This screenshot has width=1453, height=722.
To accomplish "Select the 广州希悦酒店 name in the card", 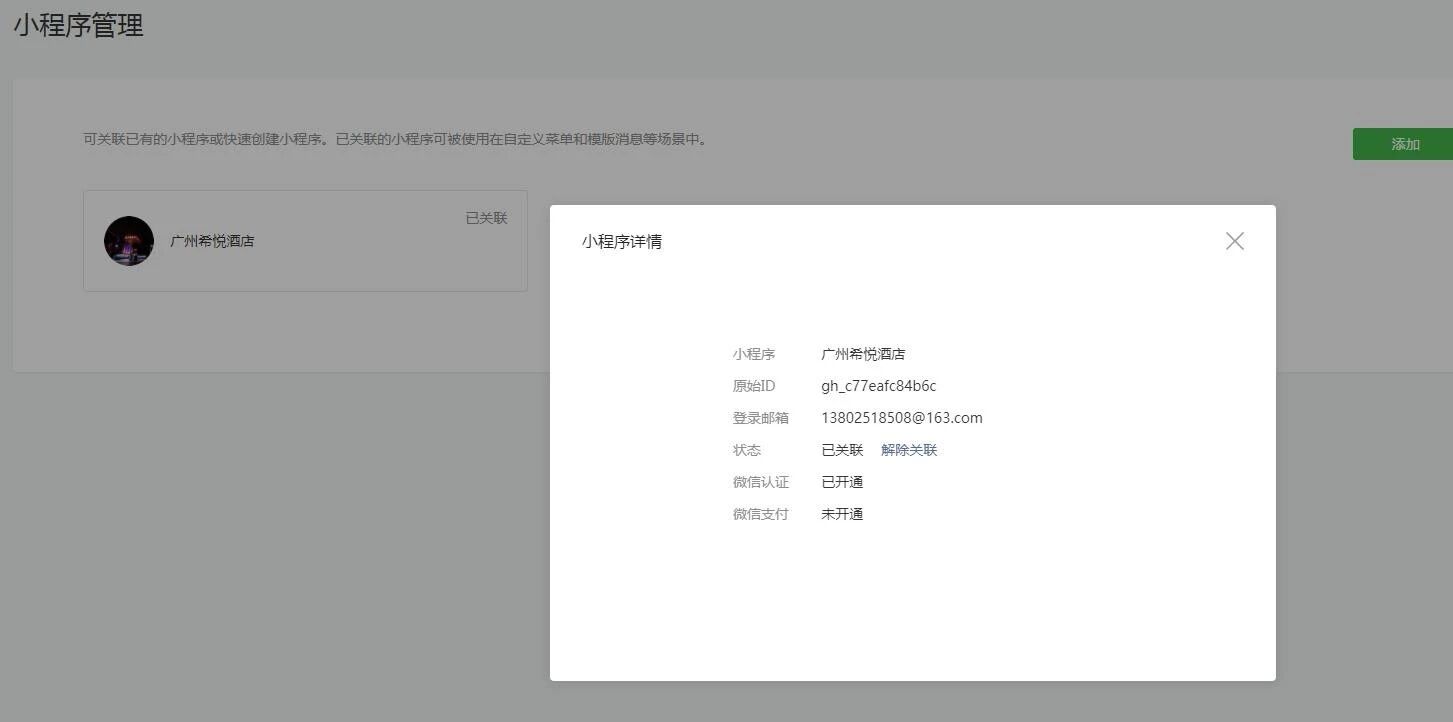I will (212, 241).
